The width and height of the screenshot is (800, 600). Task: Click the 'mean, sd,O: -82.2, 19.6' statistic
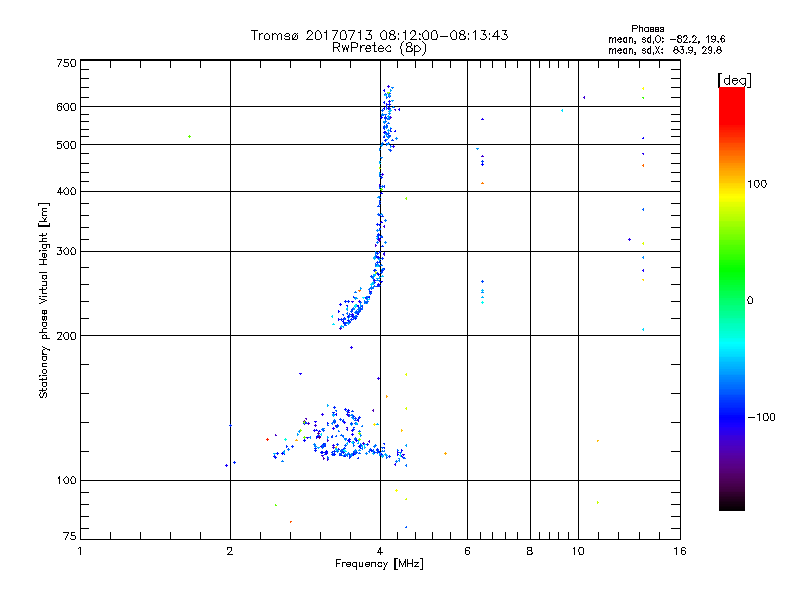coord(666,39)
